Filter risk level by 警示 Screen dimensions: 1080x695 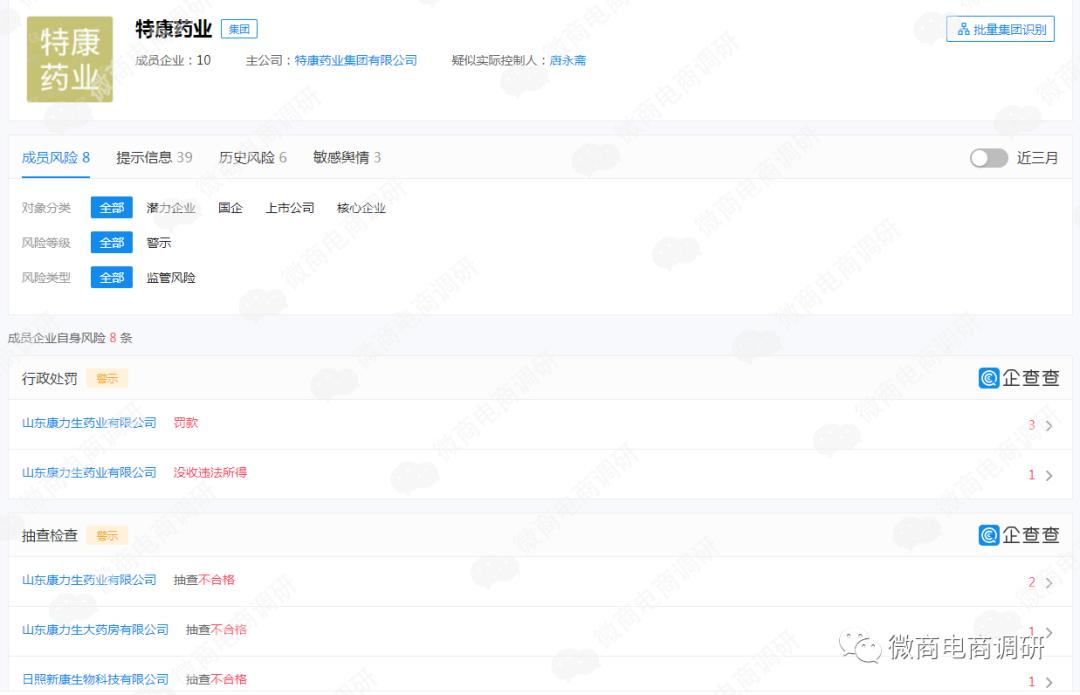158,243
